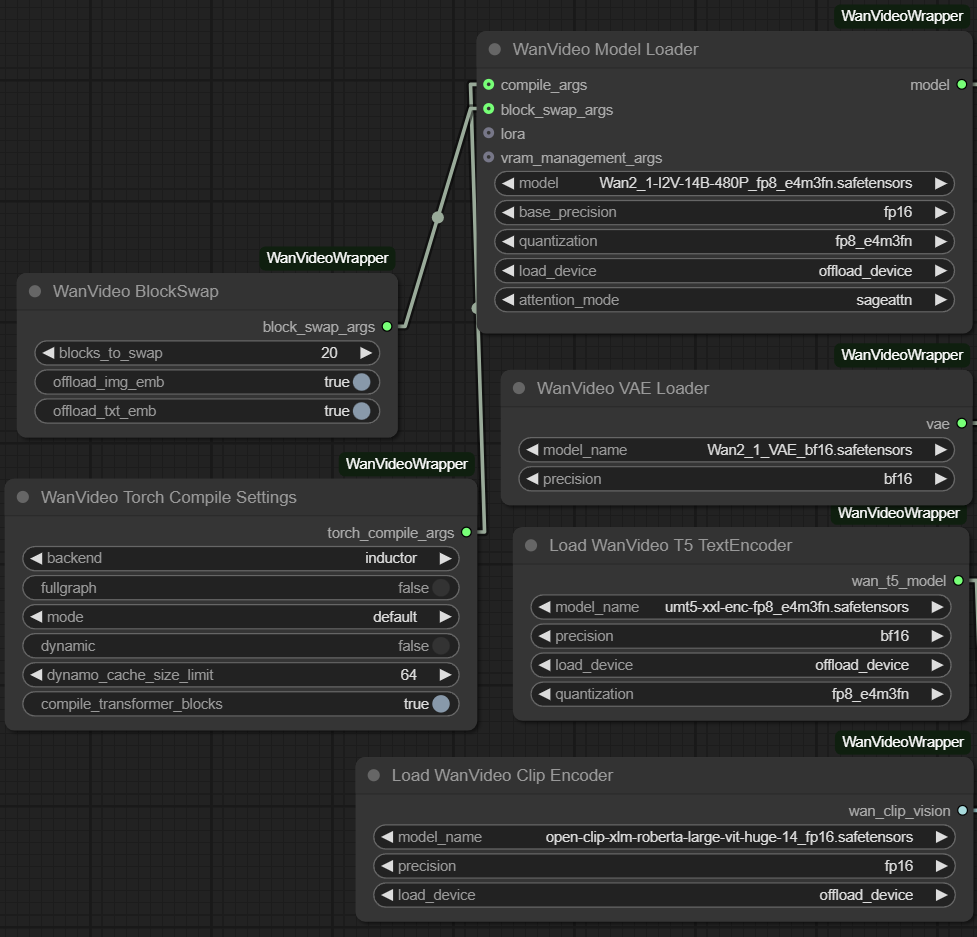The height and width of the screenshot is (937, 977).
Task: Open the attention_mode sageattn dropdown
Action: (x=724, y=300)
